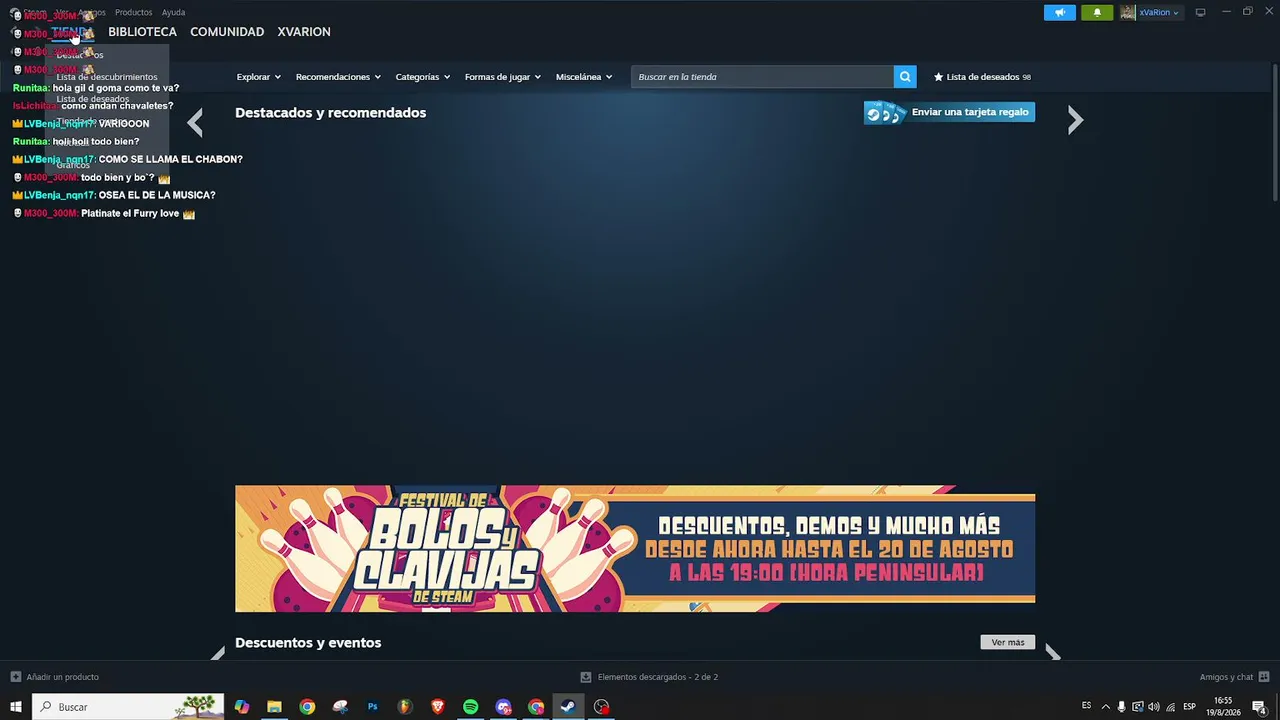Open the green notifications bell
Viewport: 1280px width, 720px height.
tap(1097, 13)
